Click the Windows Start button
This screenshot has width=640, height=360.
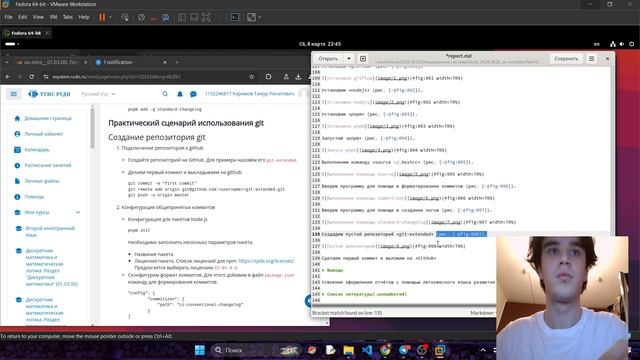[x=200, y=350]
